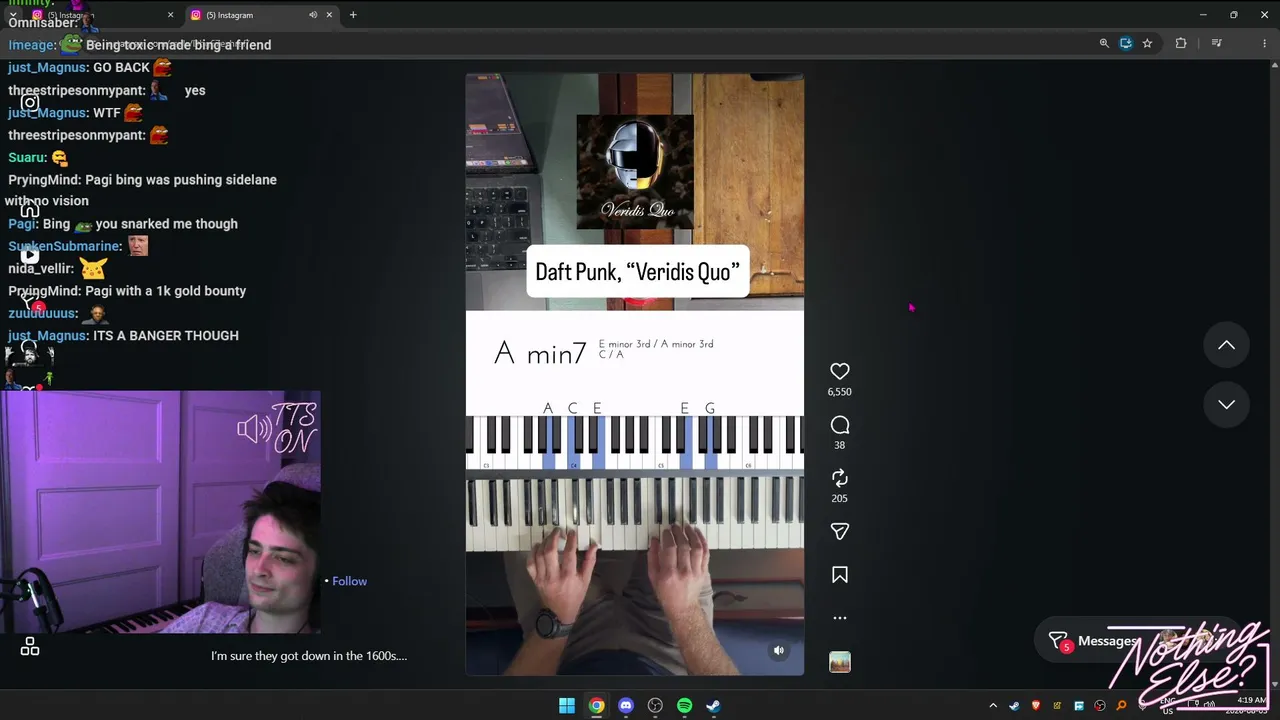Open the Windows Start menu

pyautogui.click(x=567, y=706)
